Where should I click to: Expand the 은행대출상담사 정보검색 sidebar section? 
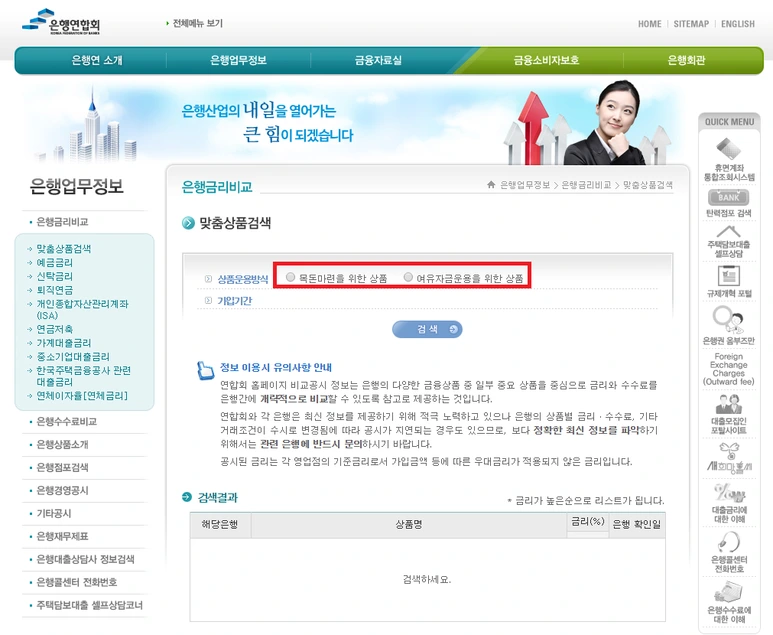(85, 559)
